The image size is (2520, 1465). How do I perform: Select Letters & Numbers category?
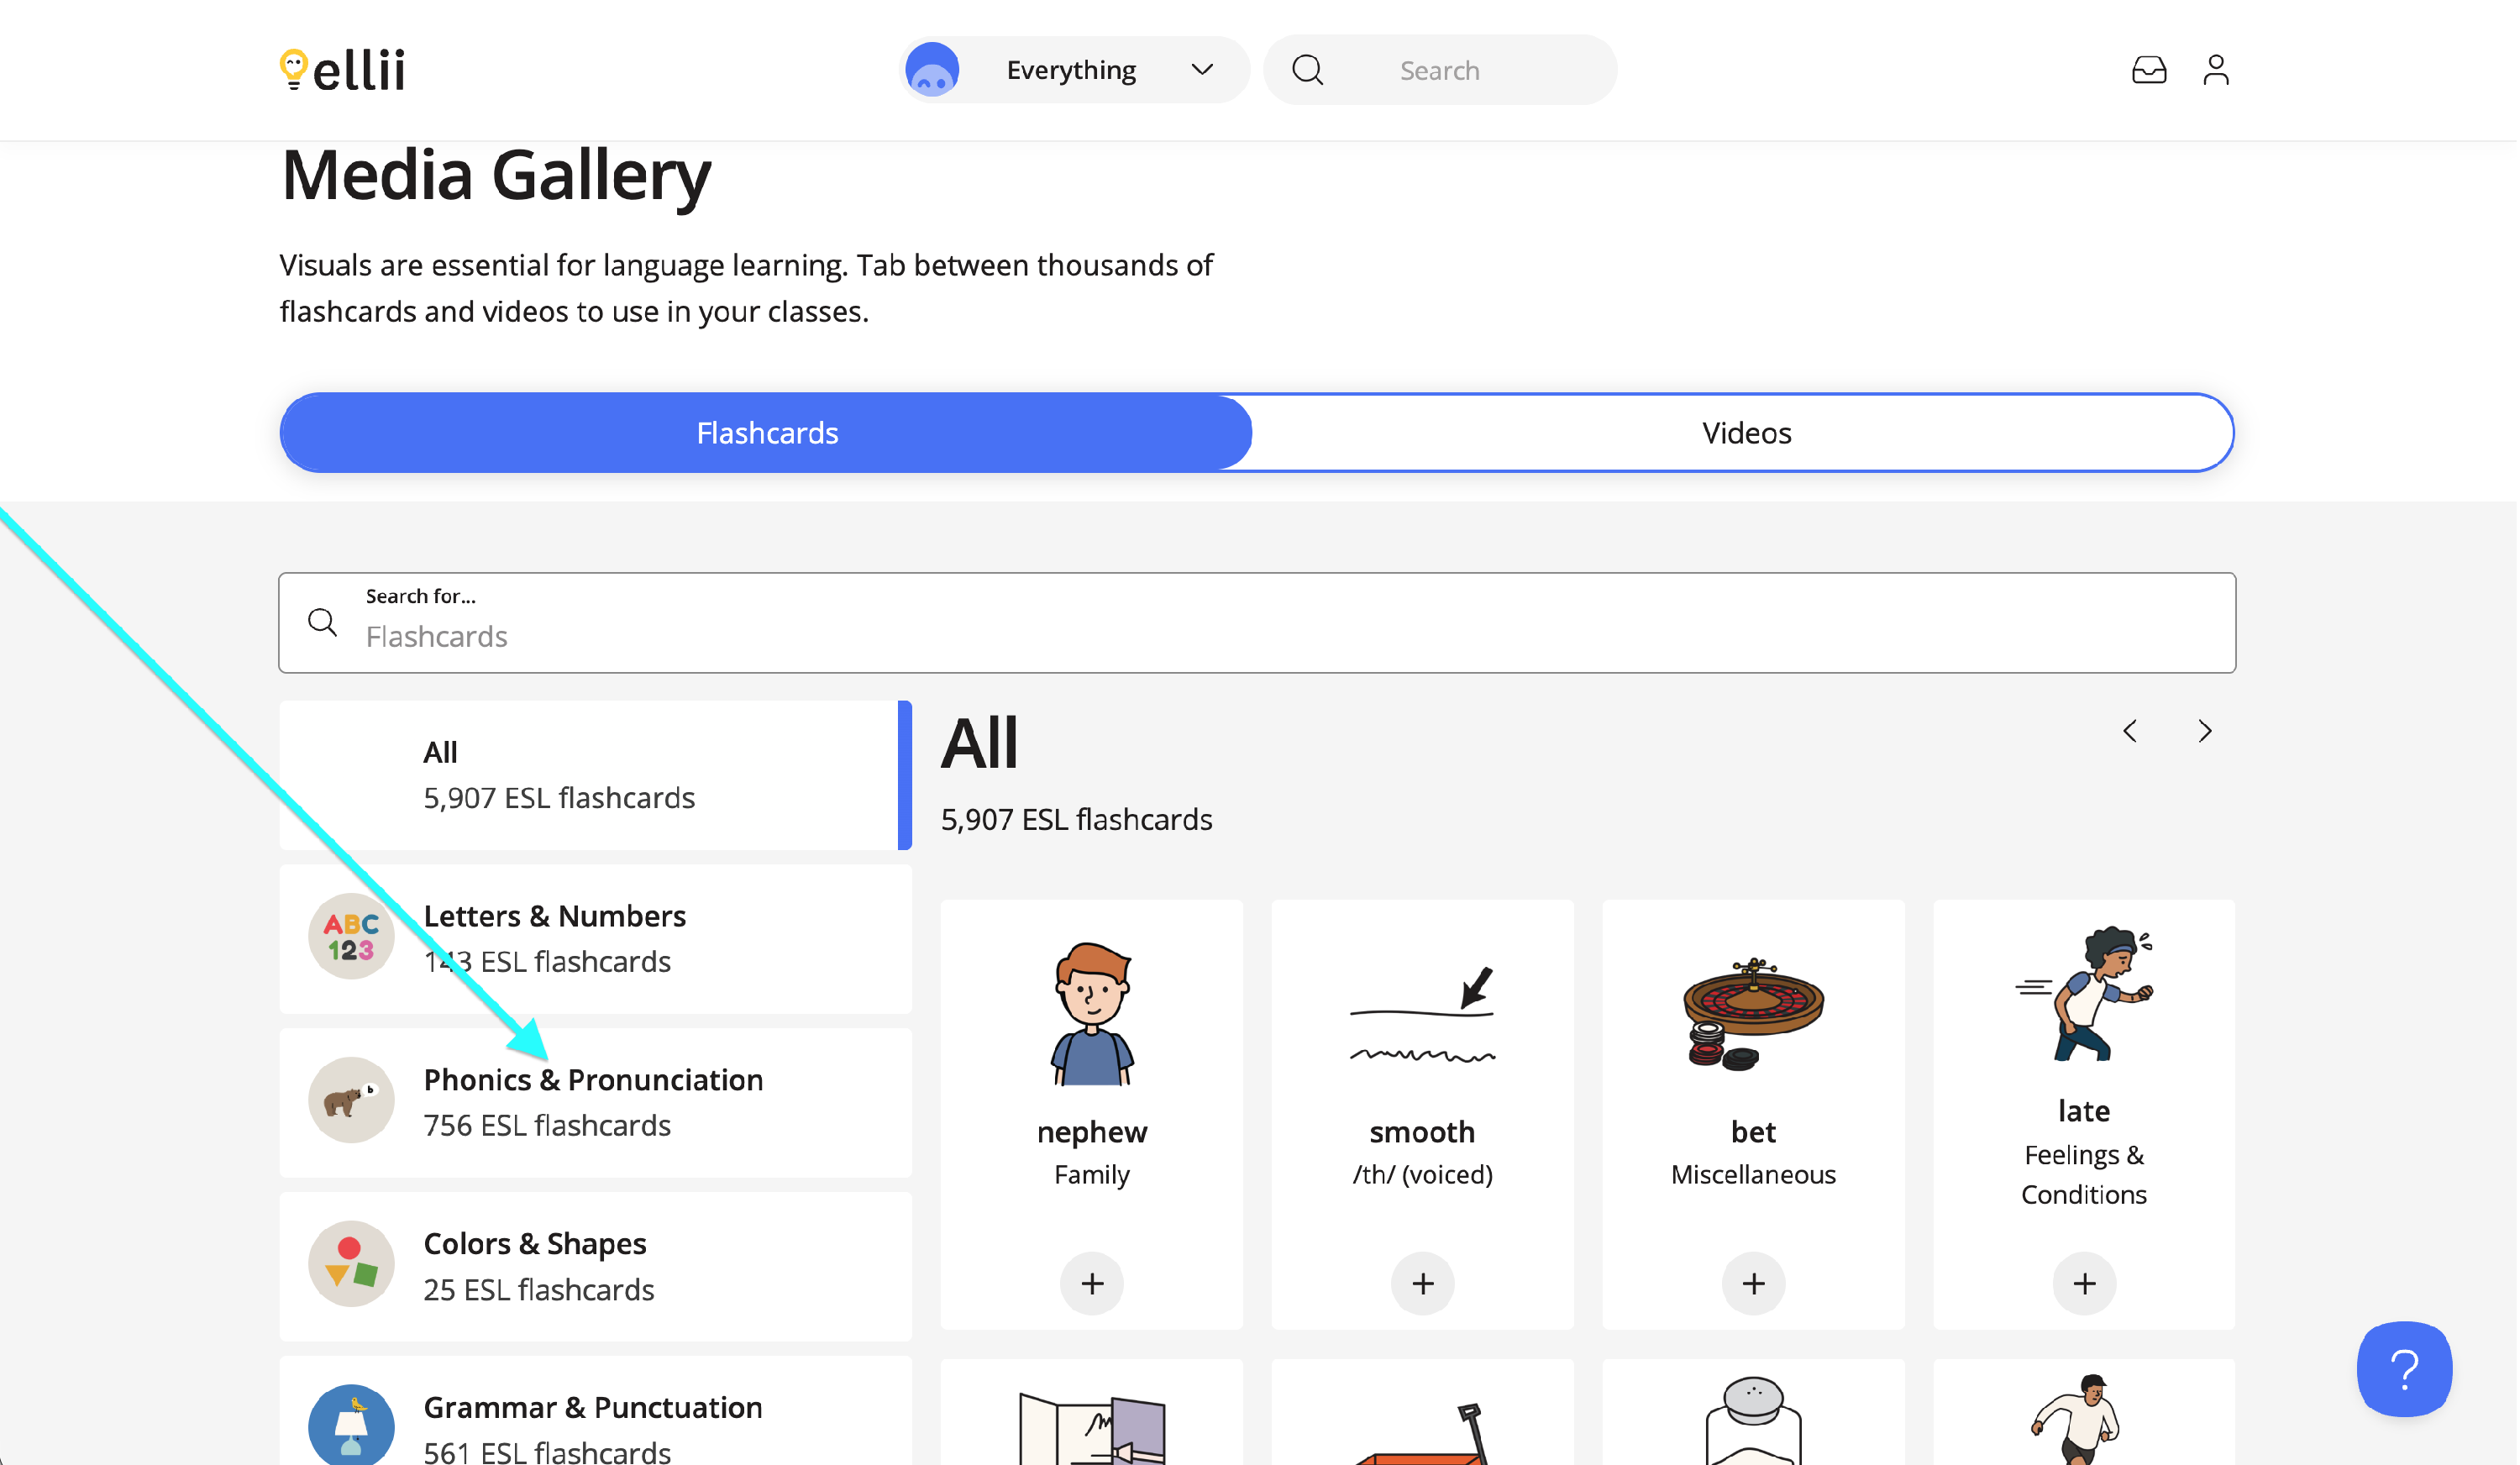(x=596, y=939)
